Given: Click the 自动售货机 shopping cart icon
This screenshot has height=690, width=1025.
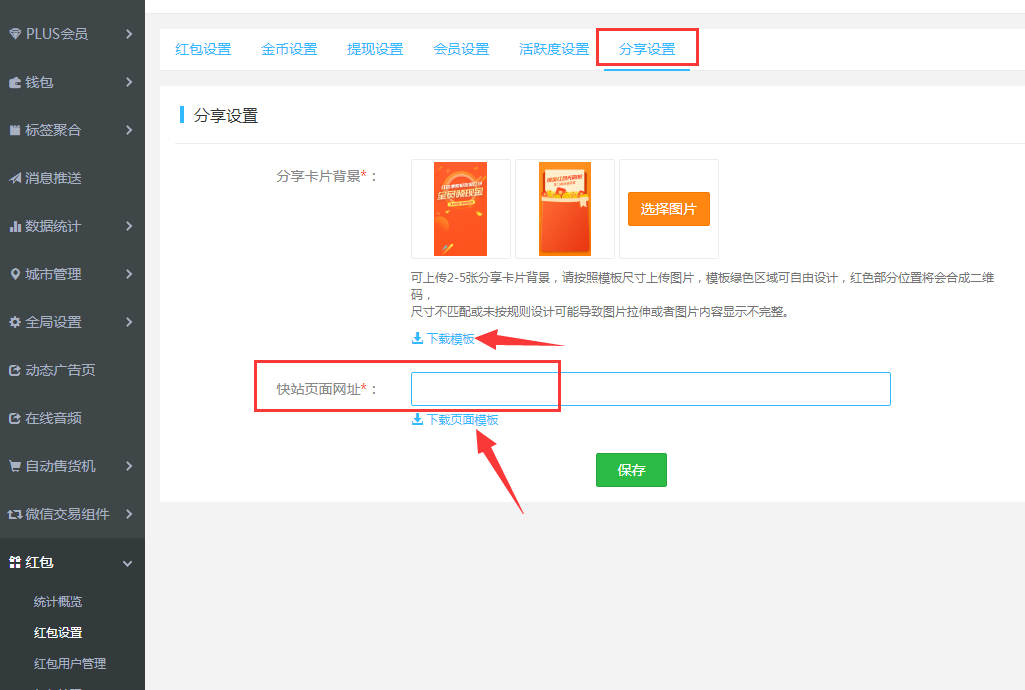Looking at the screenshot, I should (x=15, y=466).
